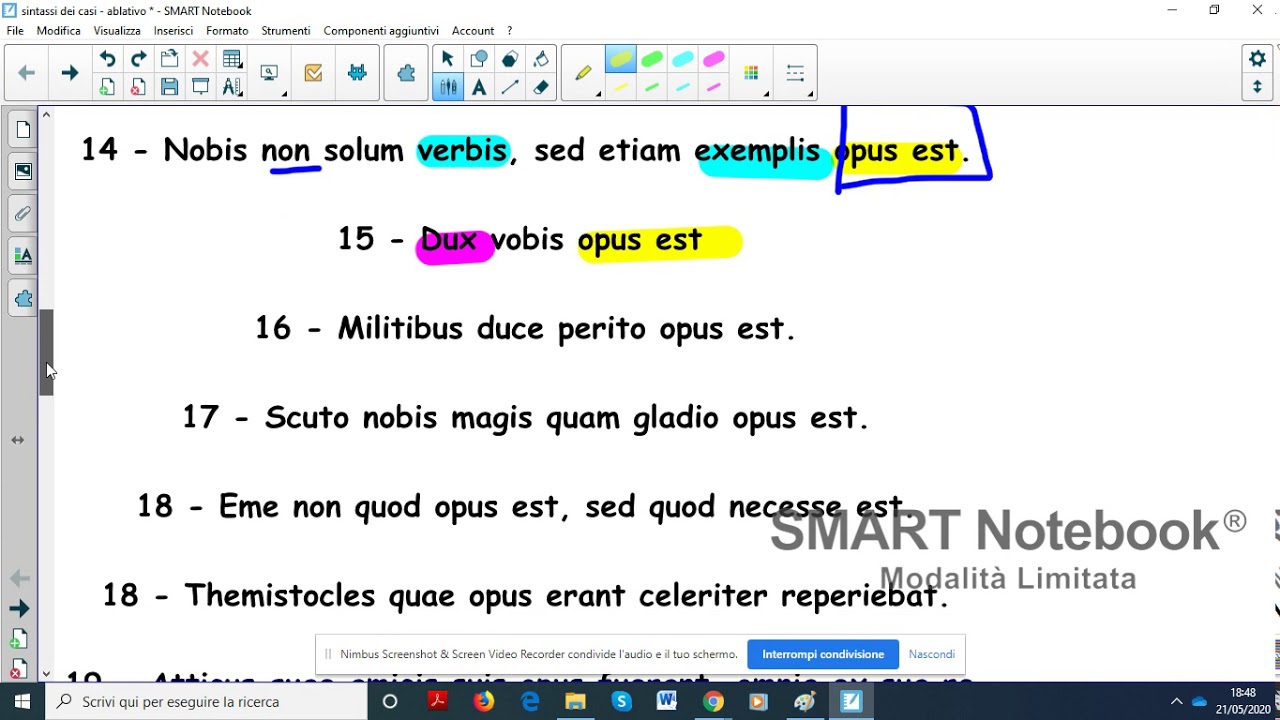Viewport: 1280px width, 720px height.
Task: Open measurement tools icon
Action: click(232, 87)
